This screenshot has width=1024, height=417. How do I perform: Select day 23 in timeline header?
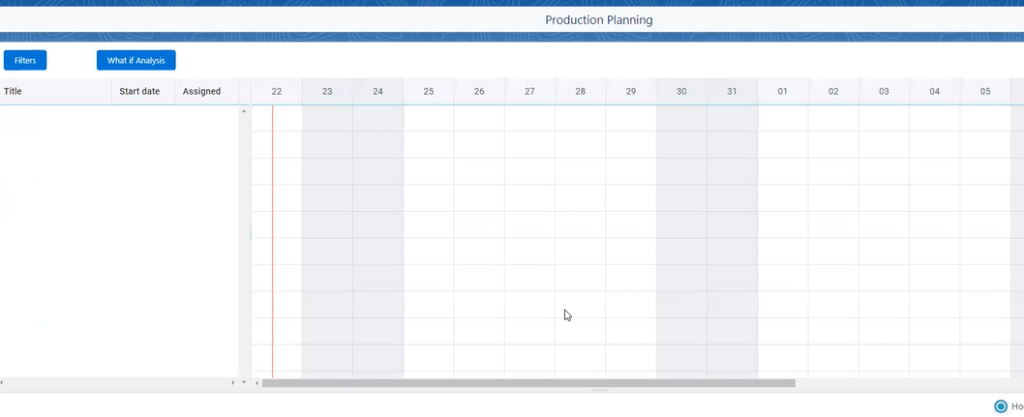[327, 91]
